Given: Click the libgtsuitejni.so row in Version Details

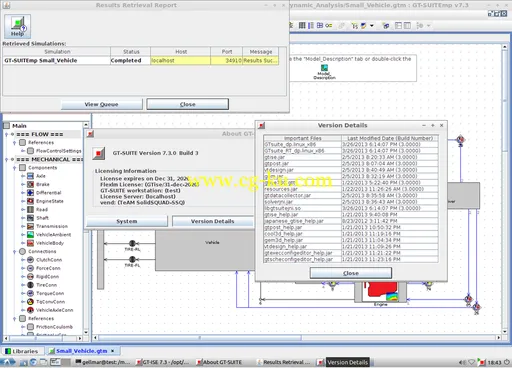Looking at the screenshot, I should click(x=351, y=208).
